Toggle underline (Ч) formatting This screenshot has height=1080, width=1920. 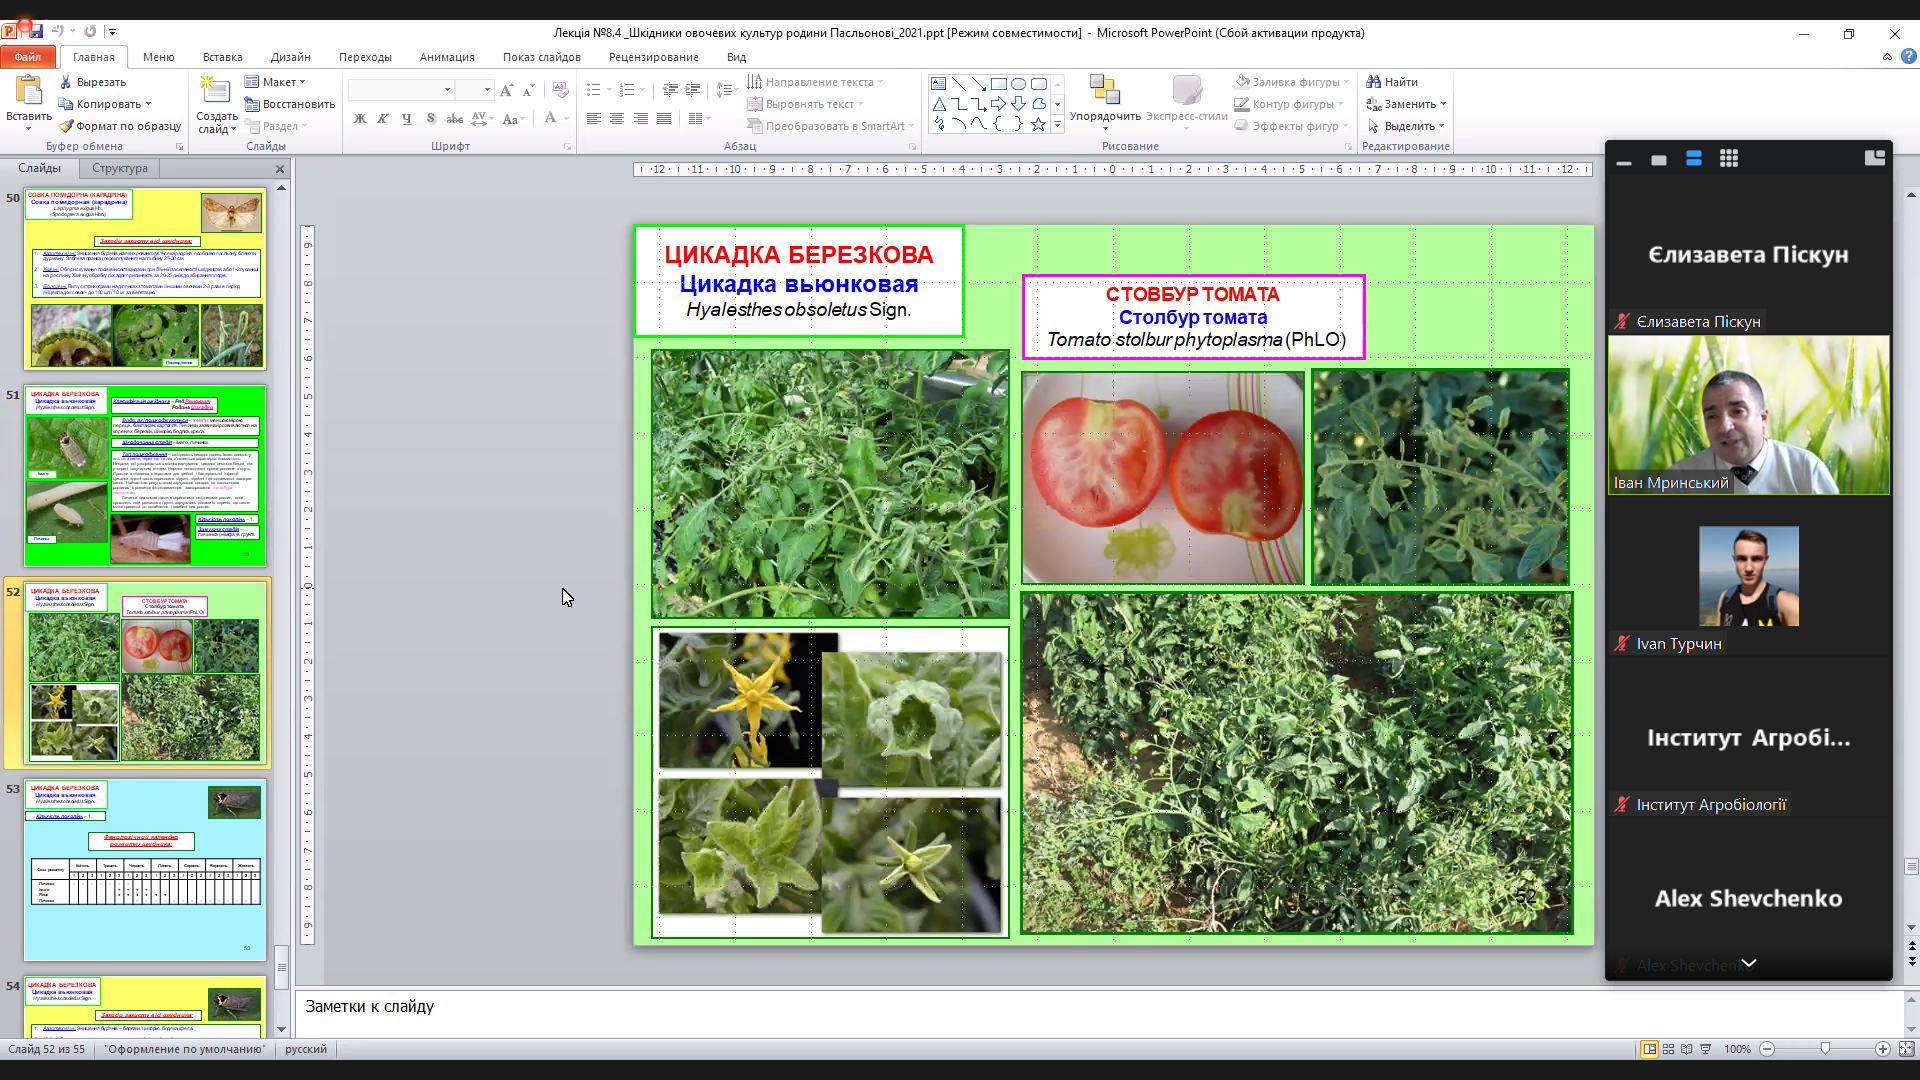pos(406,119)
